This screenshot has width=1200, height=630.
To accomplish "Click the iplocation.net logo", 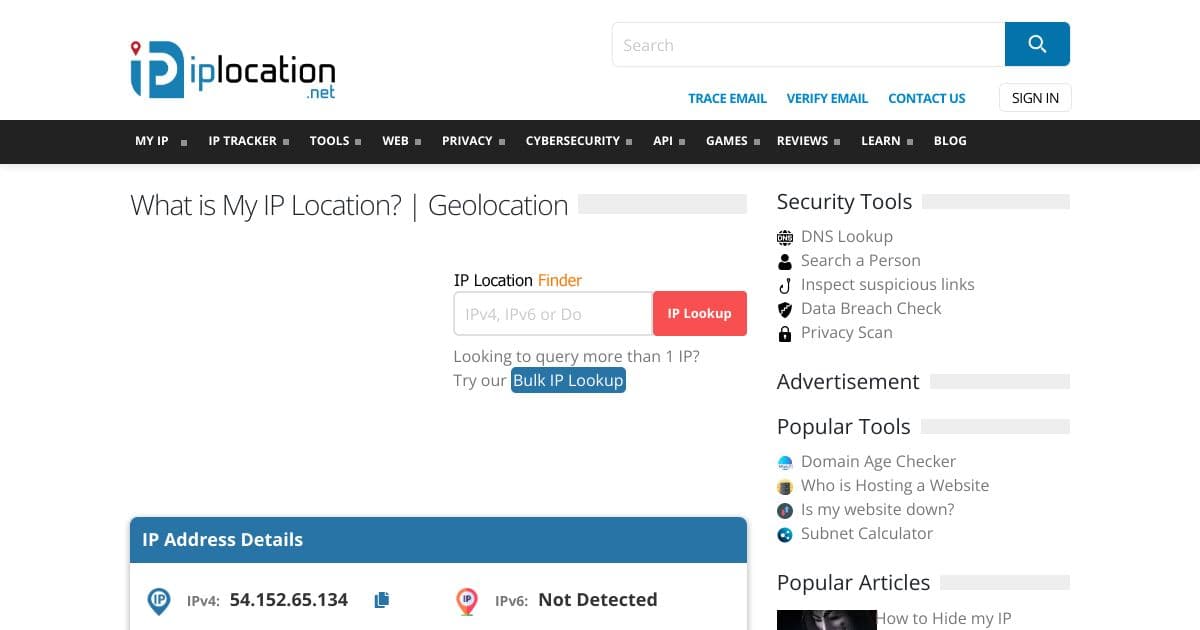I will [232, 68].
